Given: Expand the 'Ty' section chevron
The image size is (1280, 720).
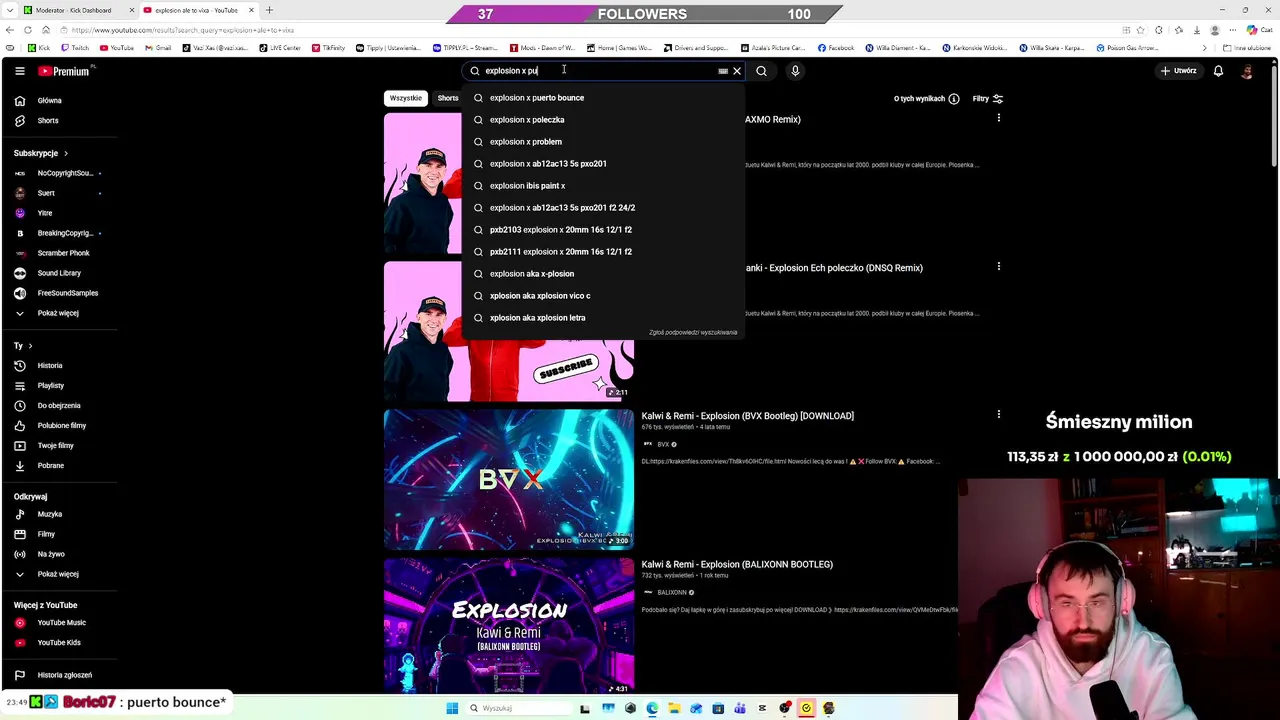Looking at the screenshot, I should click(x=30, y=346).
